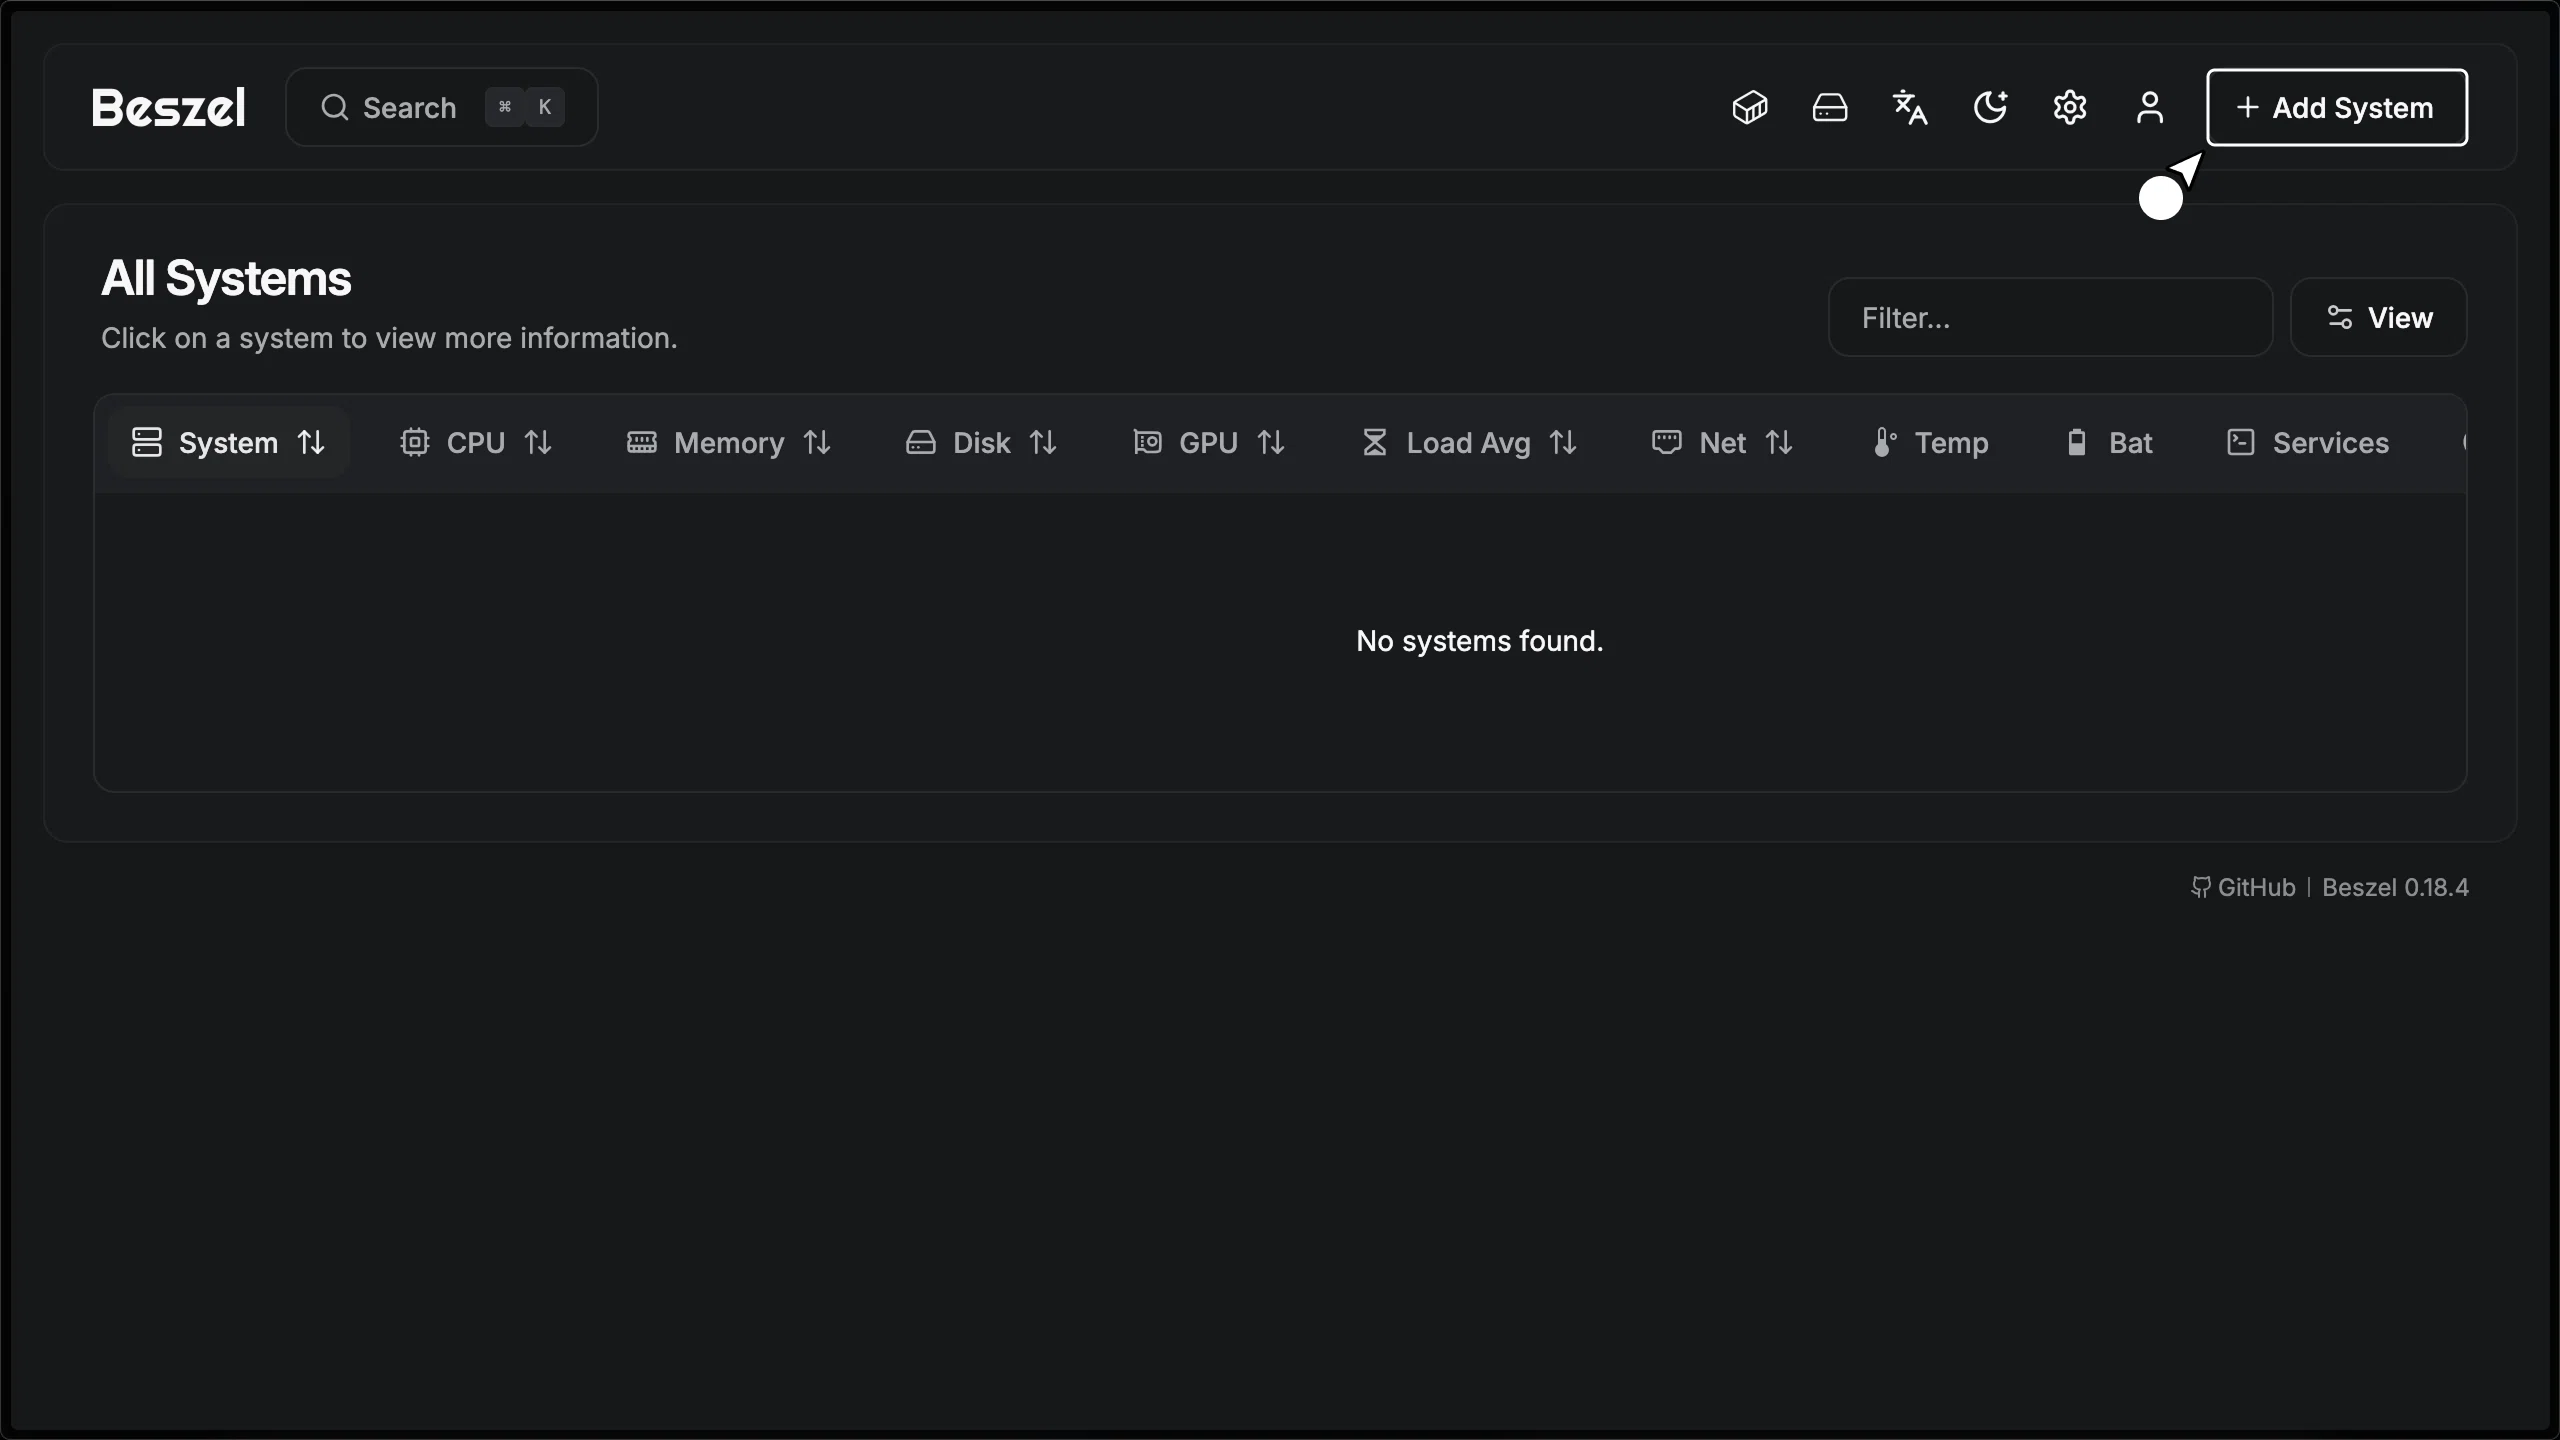Screen dimensions: 2560x1440
Task: Click the Add System button
Action: (x=2337, y=107)
